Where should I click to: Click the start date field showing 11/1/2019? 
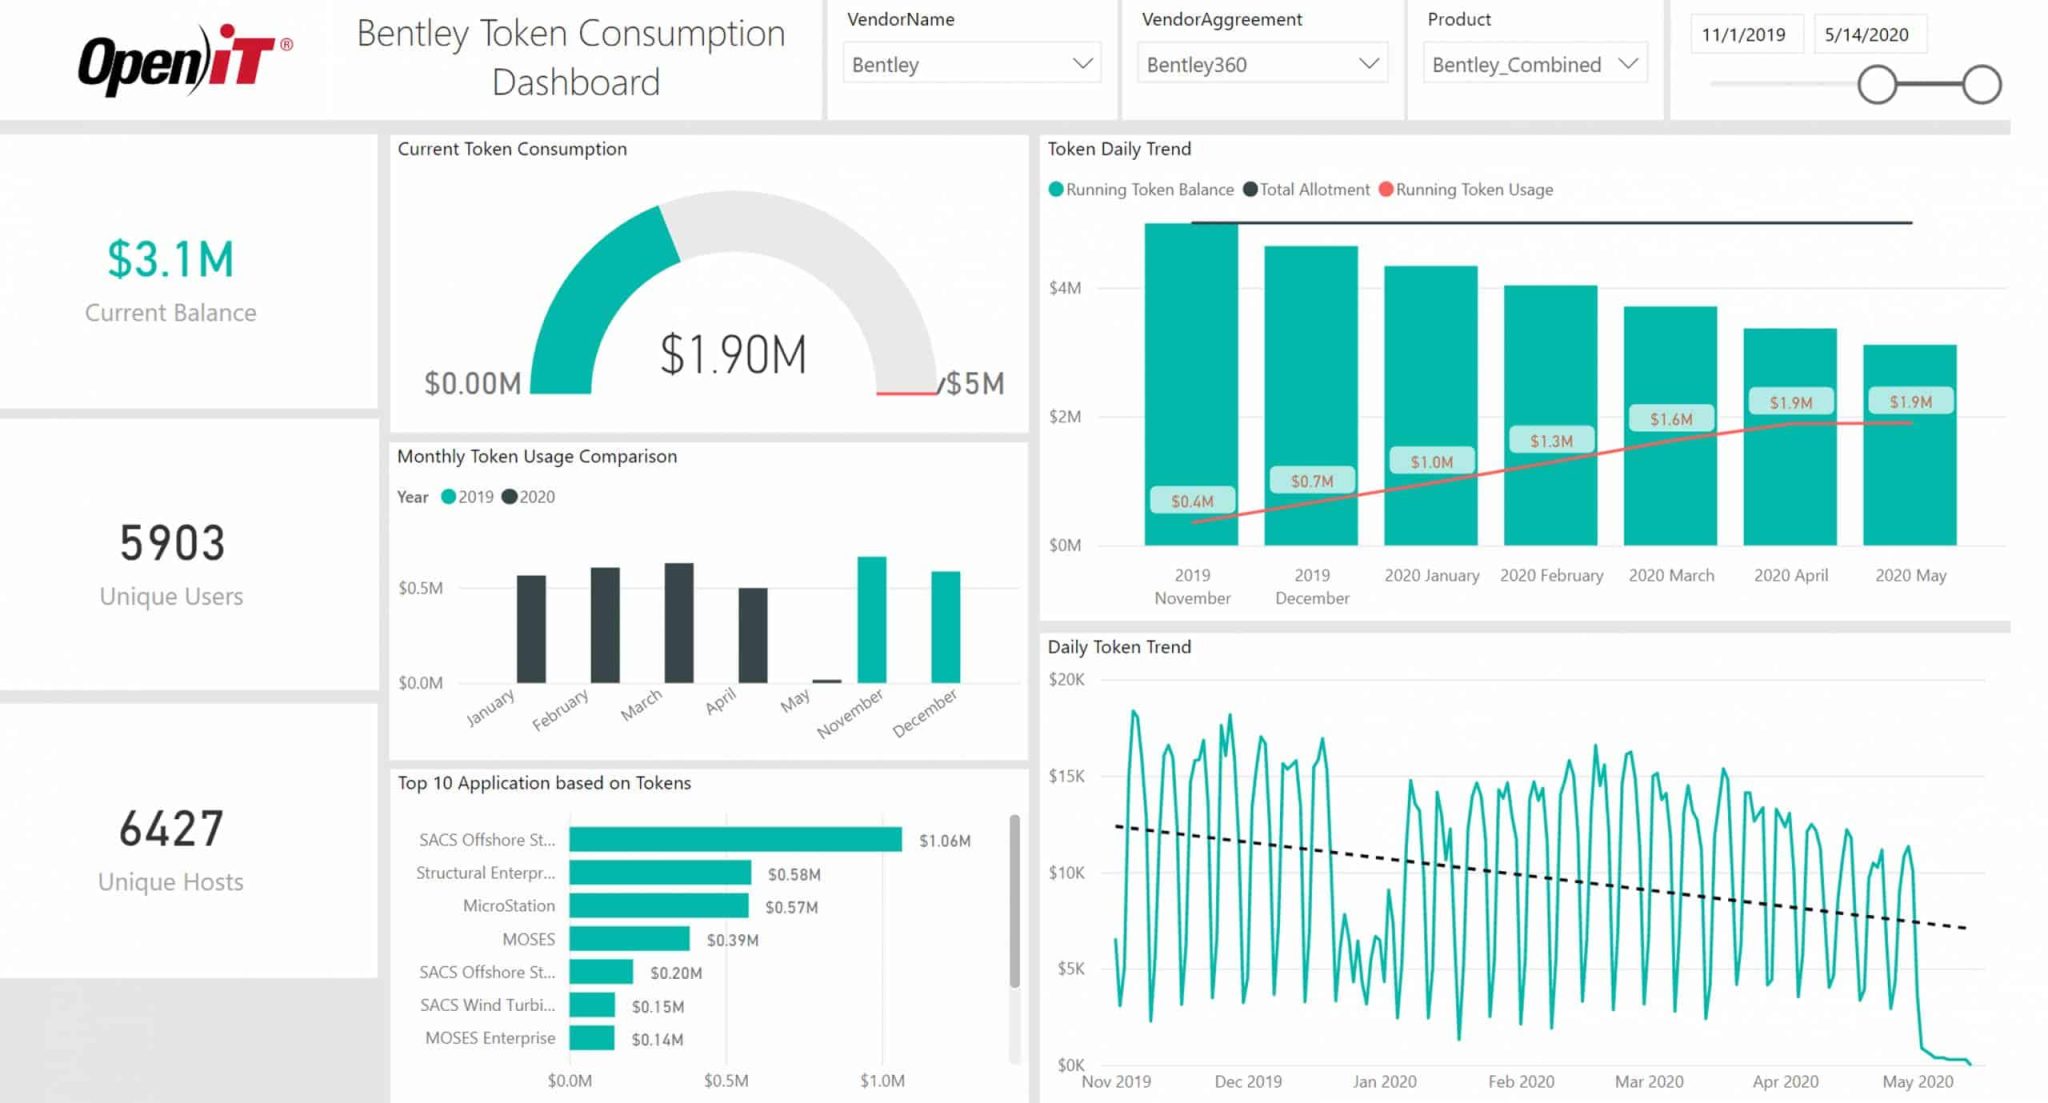1745,33
